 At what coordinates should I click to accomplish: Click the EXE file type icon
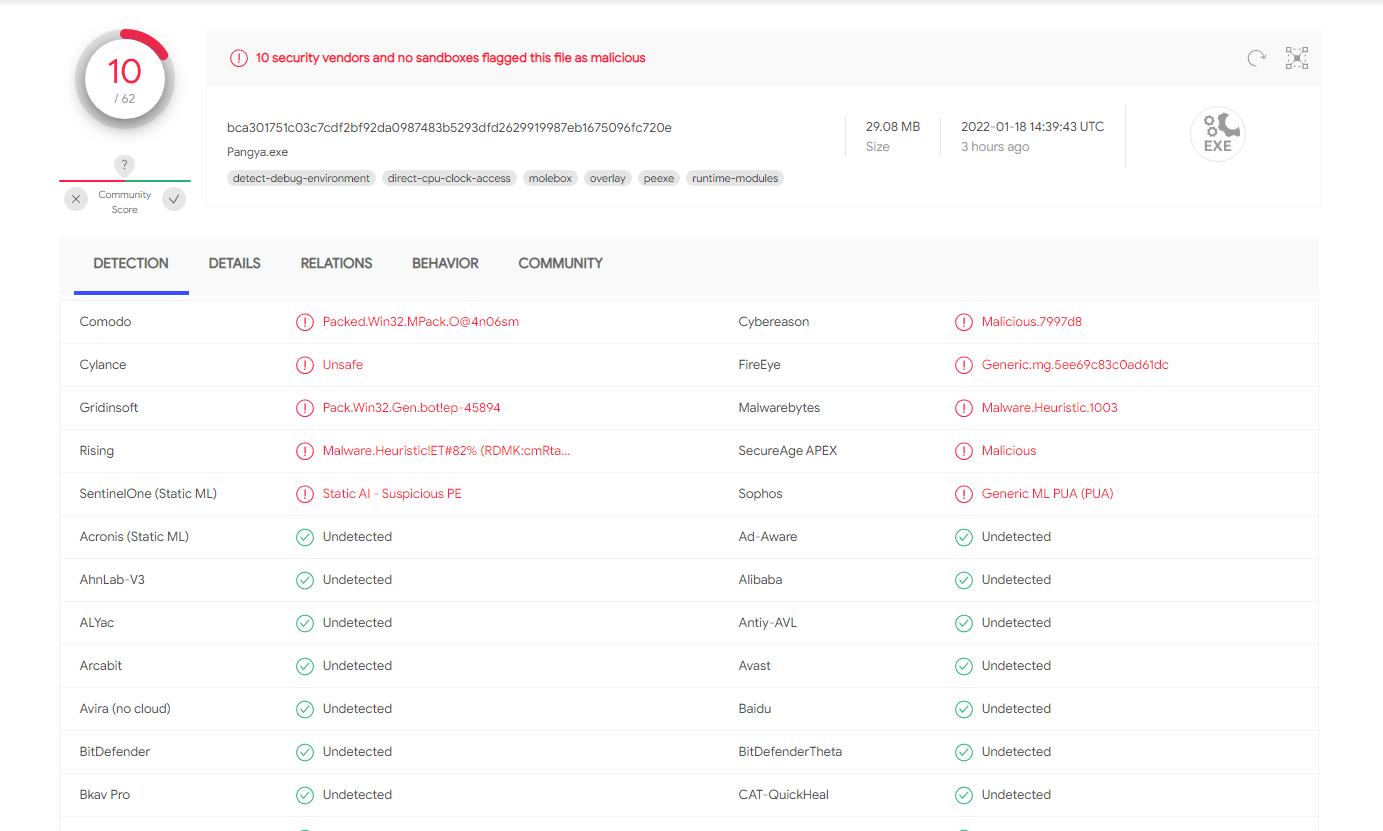(1217, 134)
